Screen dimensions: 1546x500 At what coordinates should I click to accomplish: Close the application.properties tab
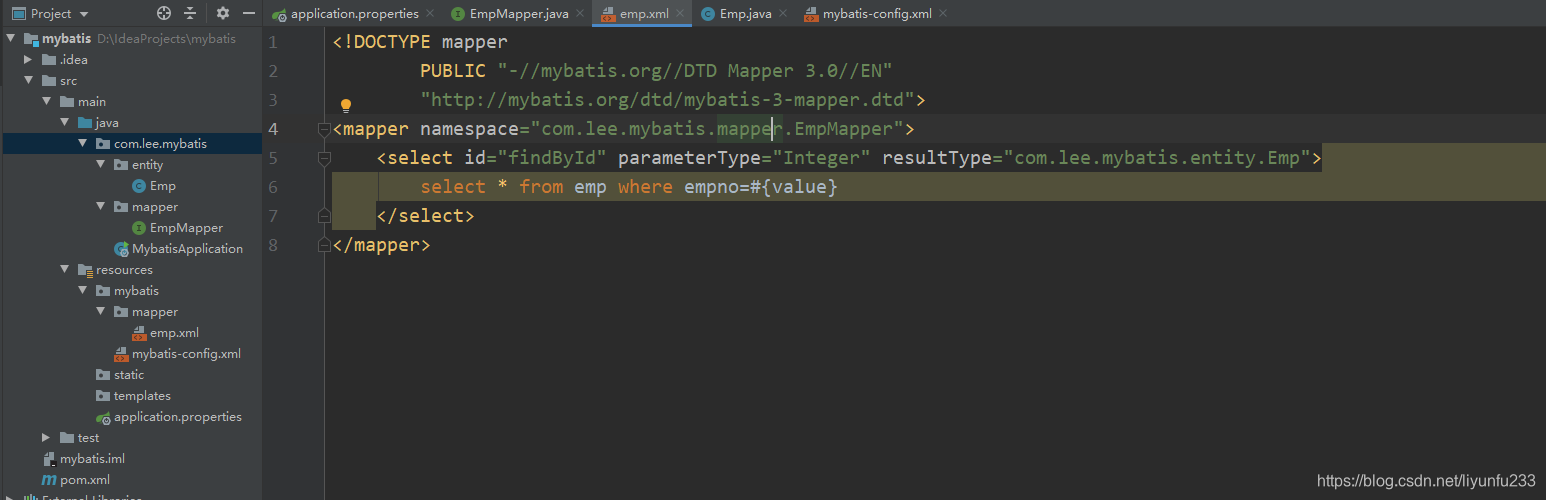click(x=430, y=14)
